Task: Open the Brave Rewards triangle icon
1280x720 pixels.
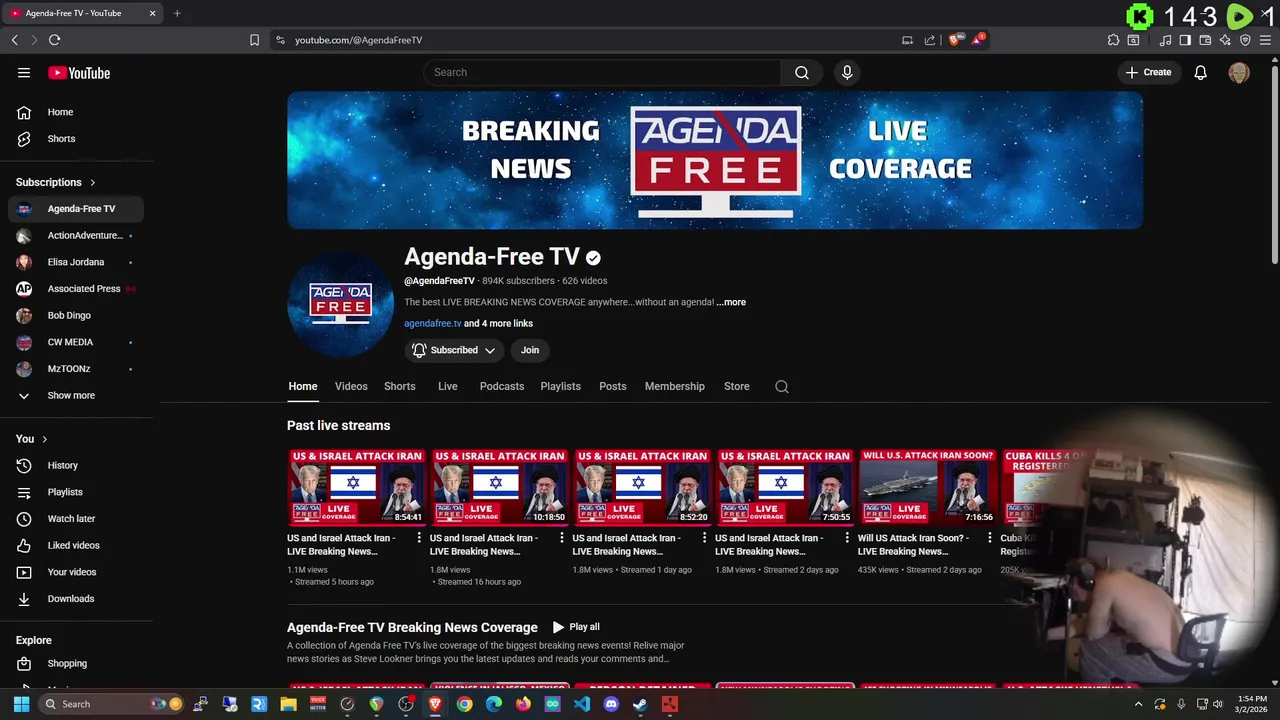Action: pos(978,40)
